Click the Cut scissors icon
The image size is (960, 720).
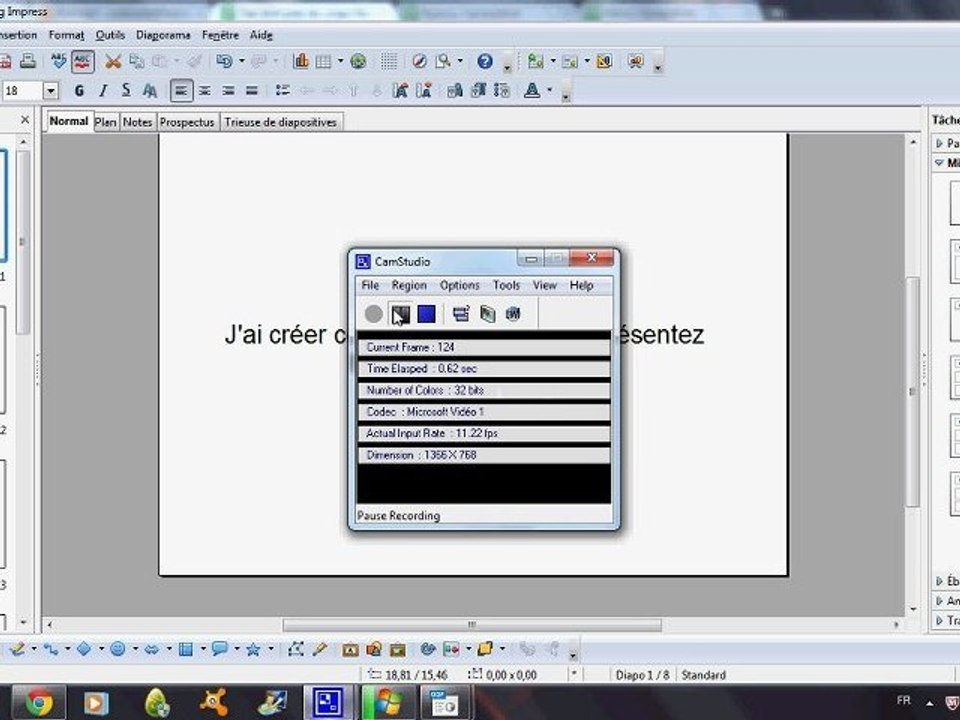click(x=113, y=61)
